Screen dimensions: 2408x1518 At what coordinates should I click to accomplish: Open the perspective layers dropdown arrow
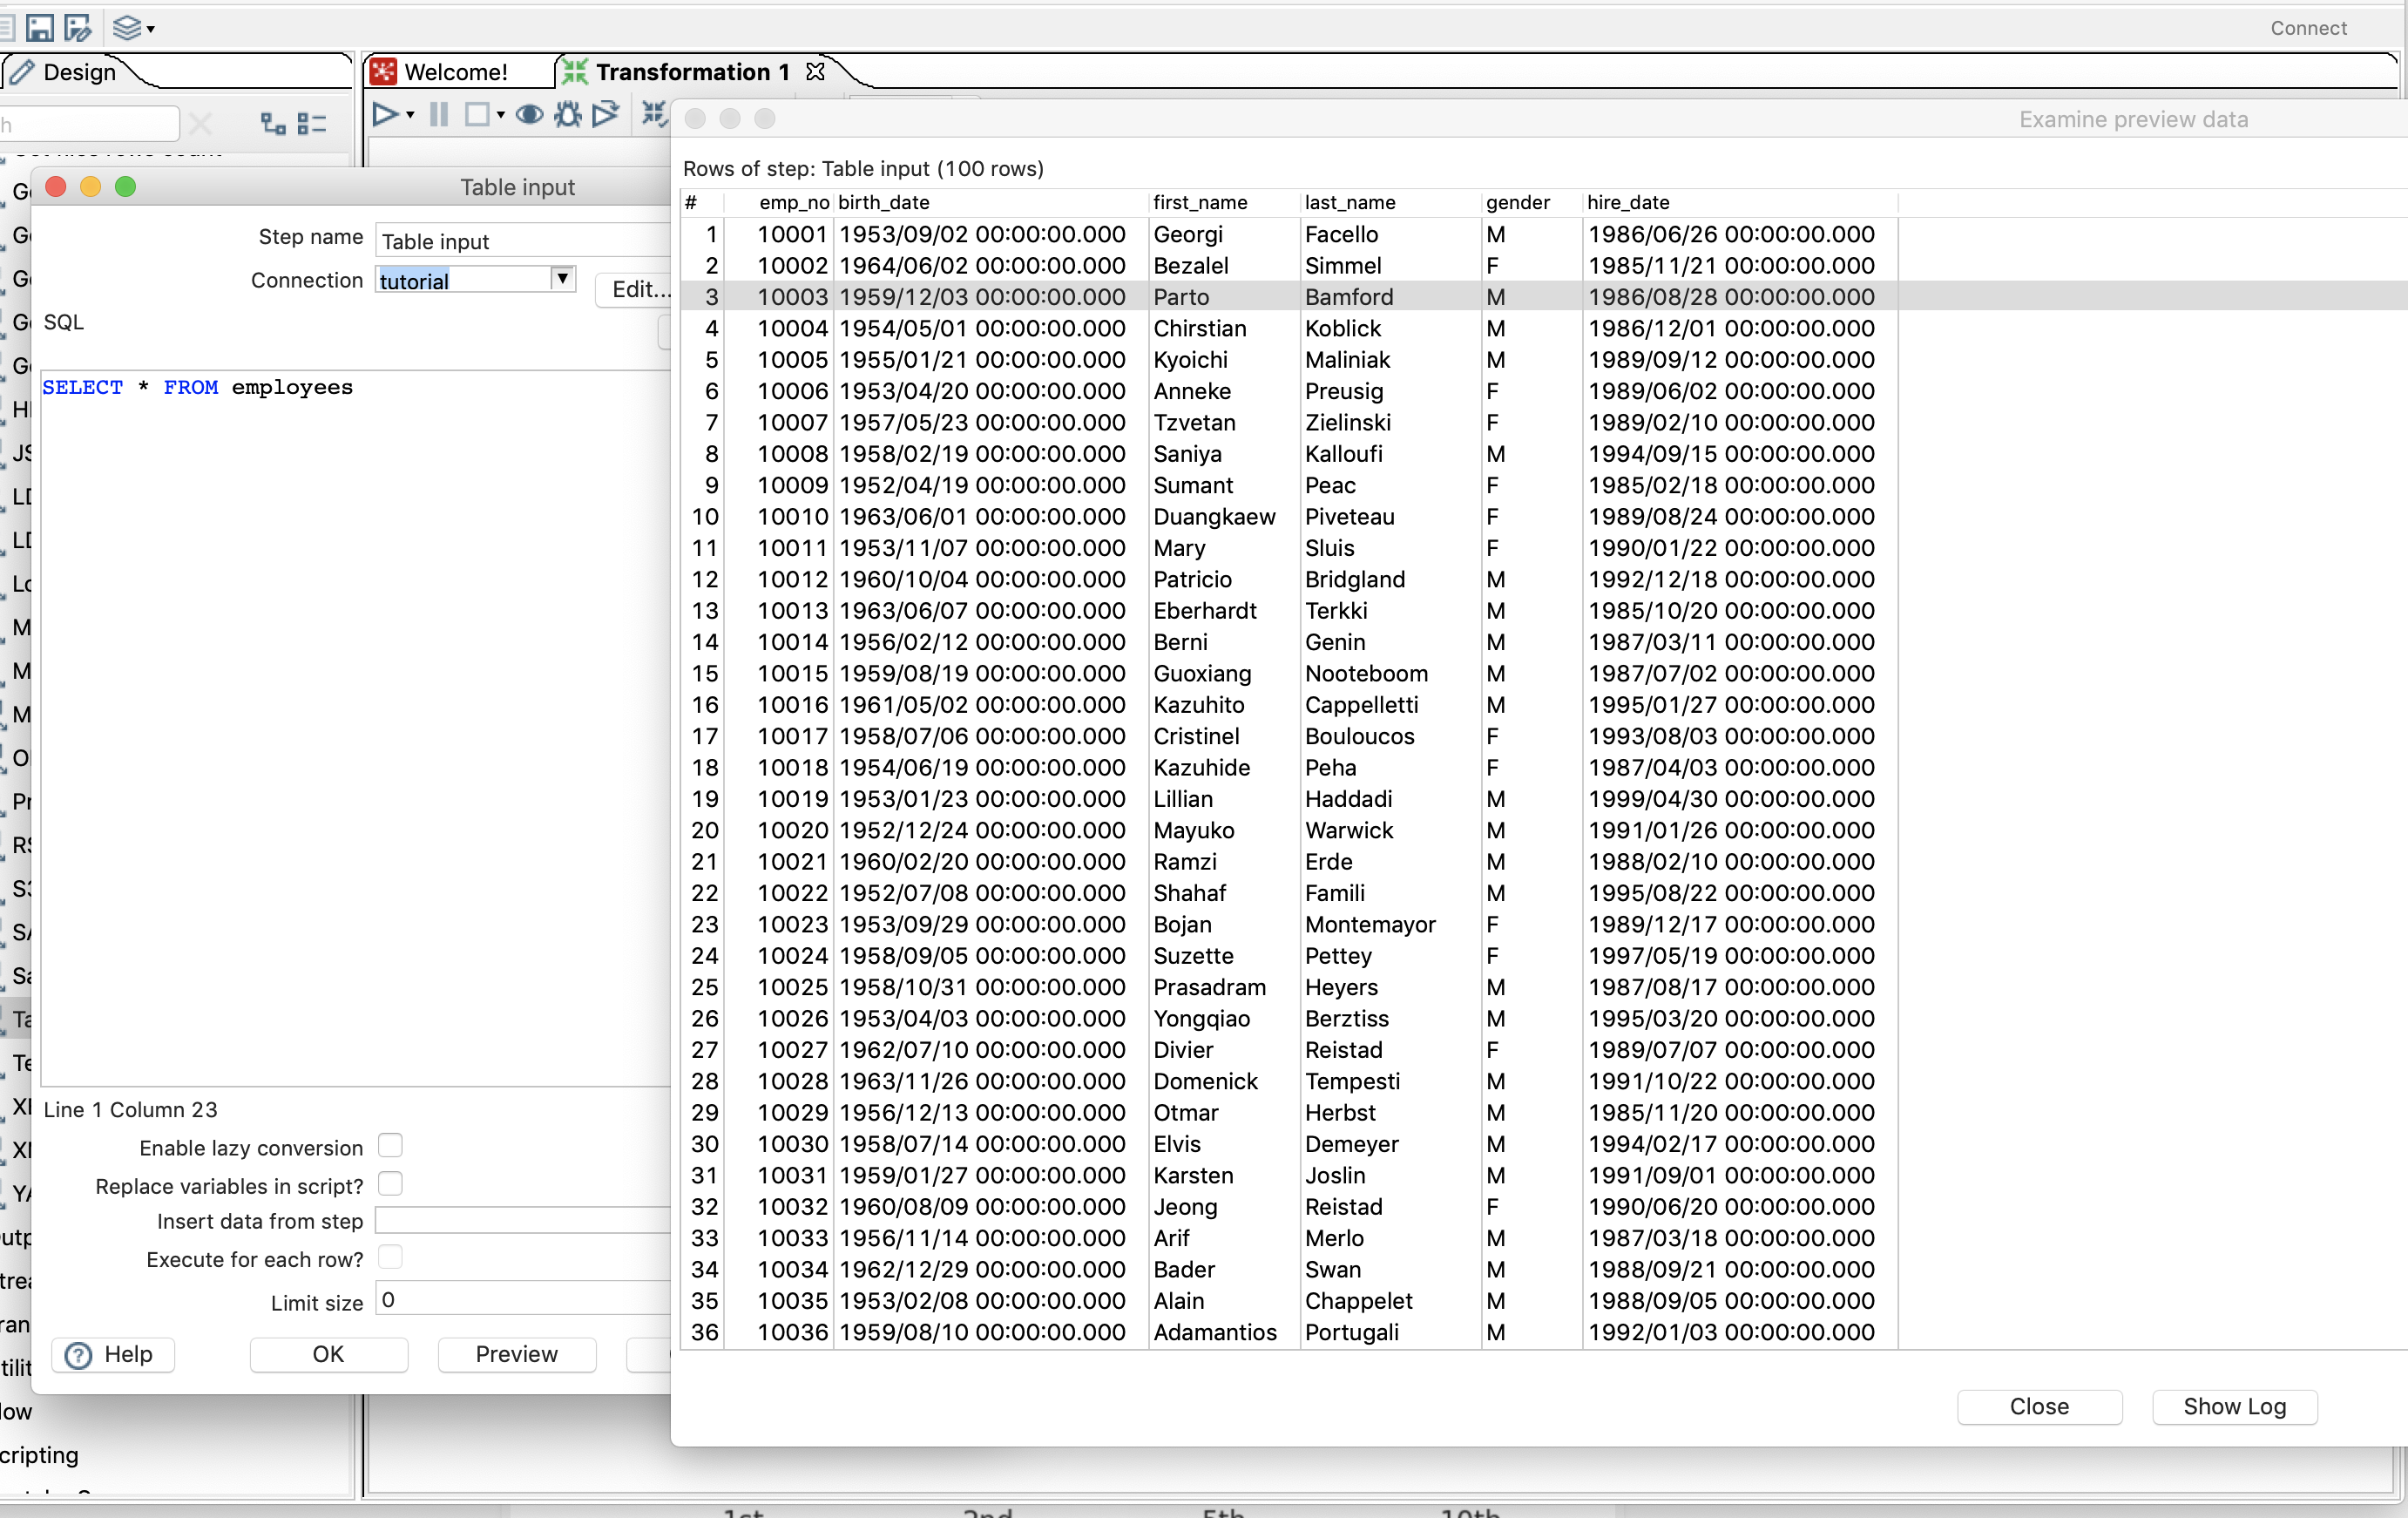click(151, 29)
